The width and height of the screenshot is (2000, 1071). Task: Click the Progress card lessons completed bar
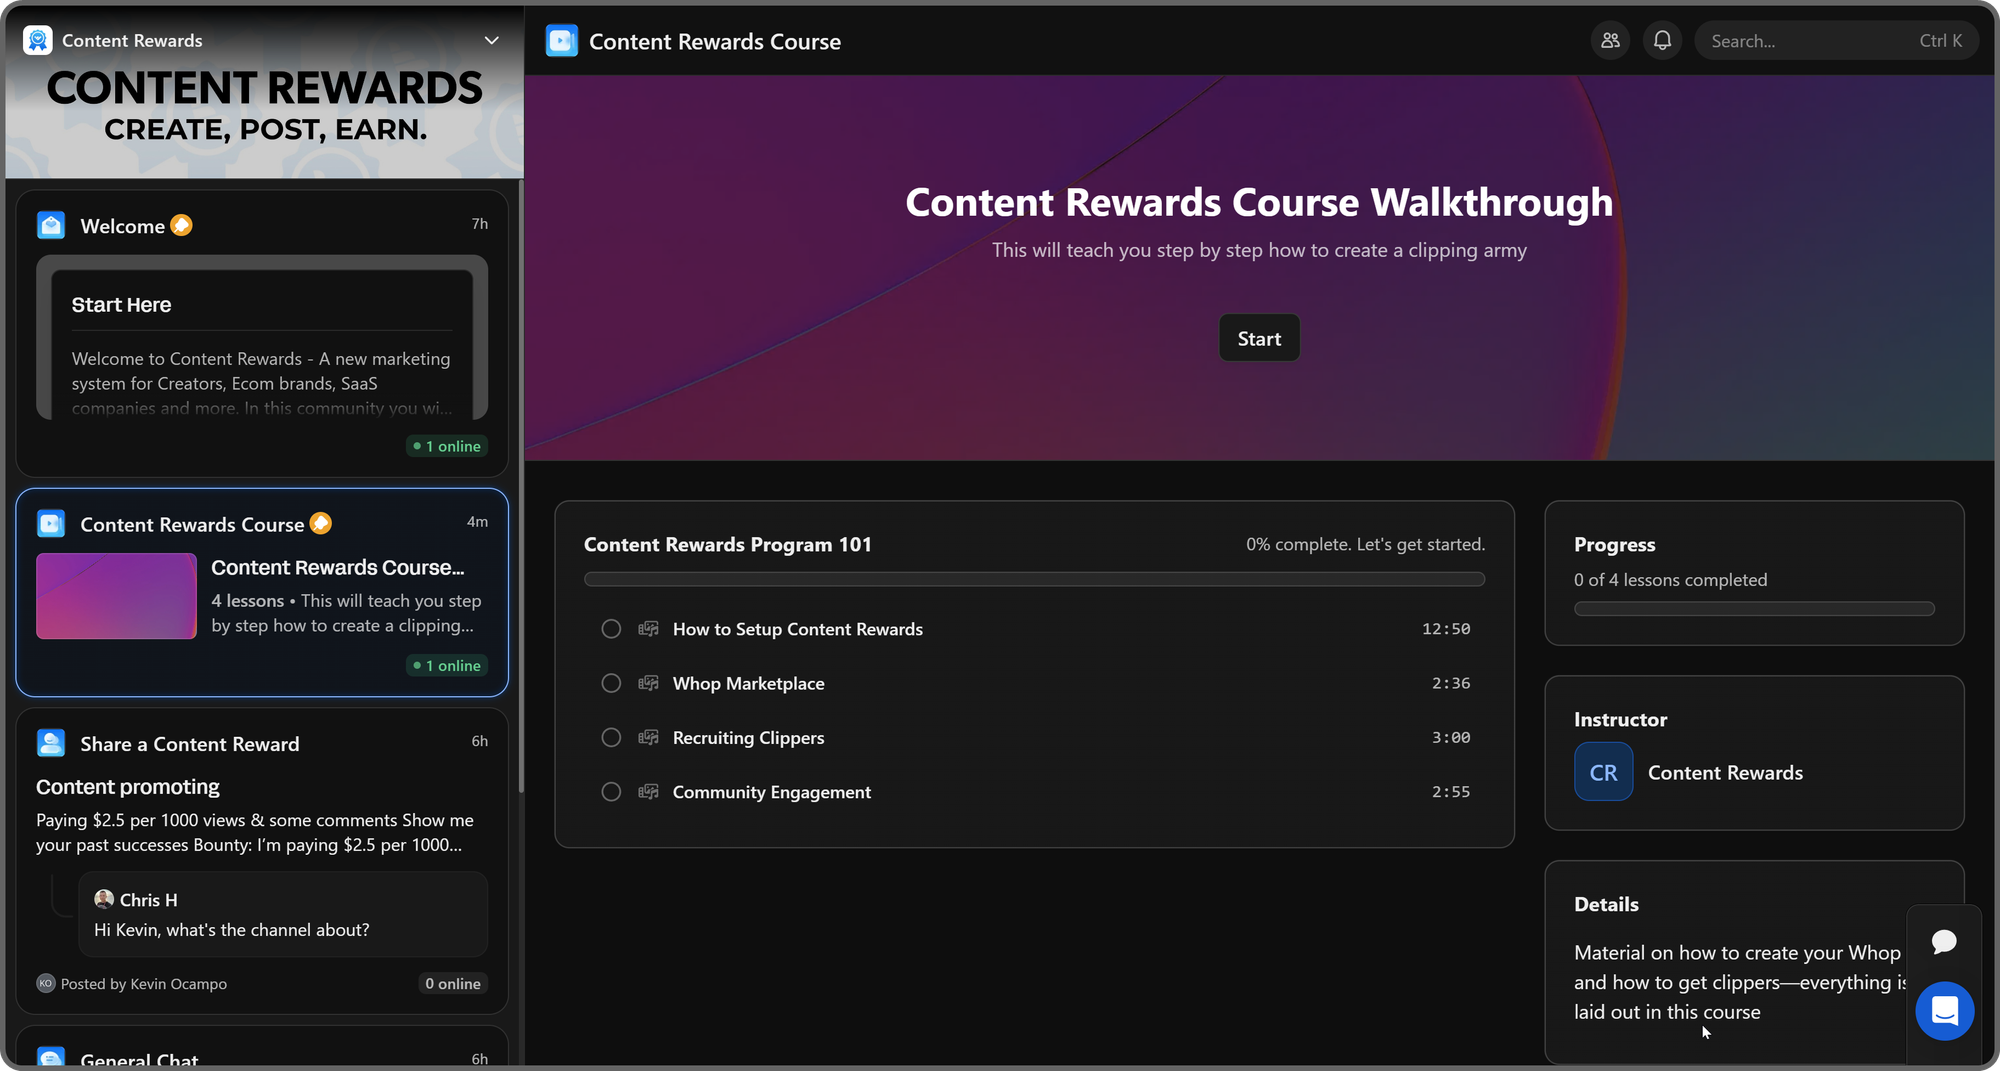(1754, 609)
